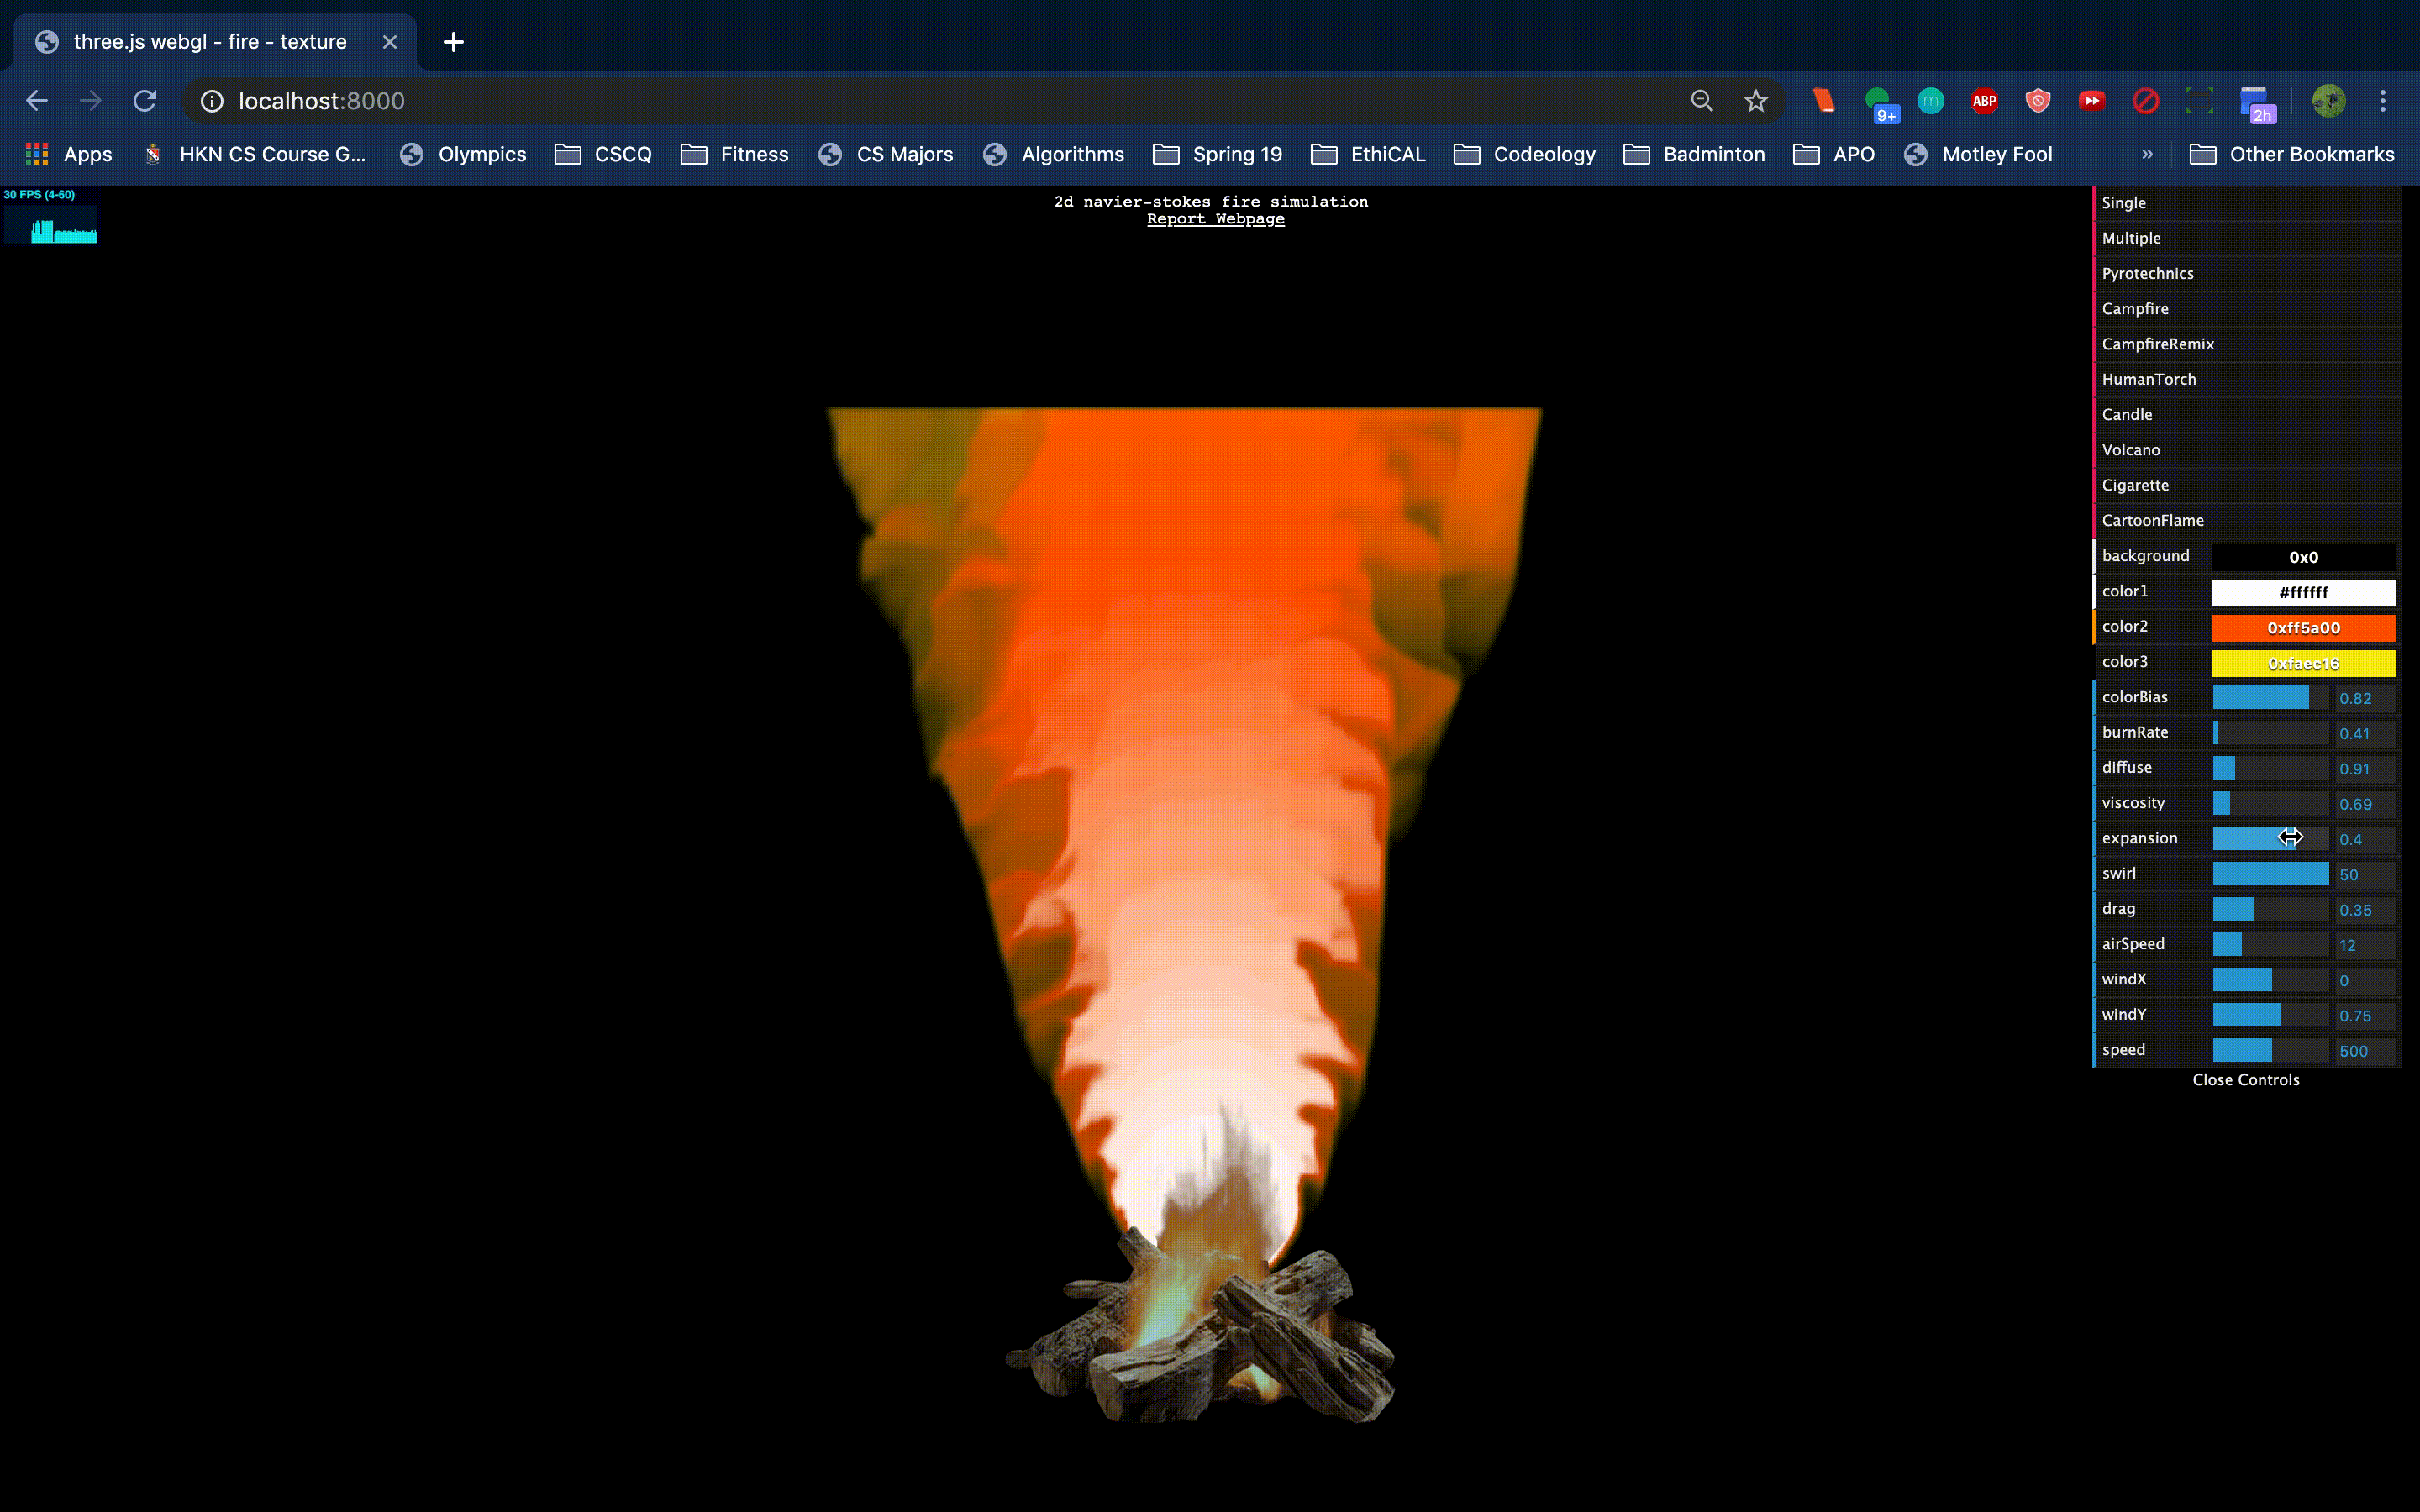
Task: Click the windY value input field
Action: pyautogui.click(x=2364, y=1016)
